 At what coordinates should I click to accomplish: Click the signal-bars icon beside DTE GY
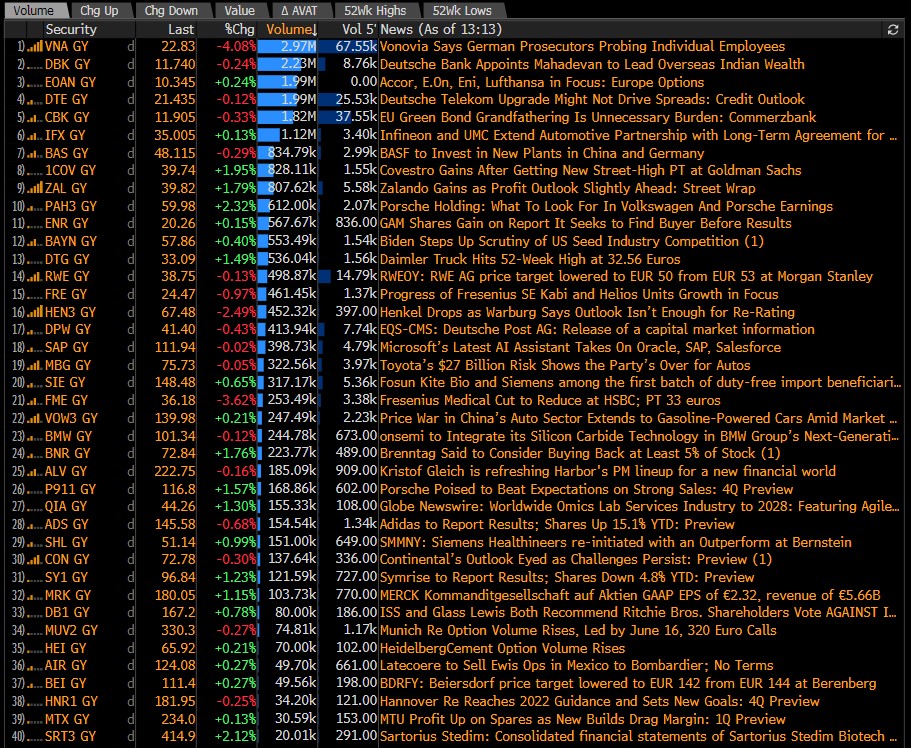coord(34,100)
